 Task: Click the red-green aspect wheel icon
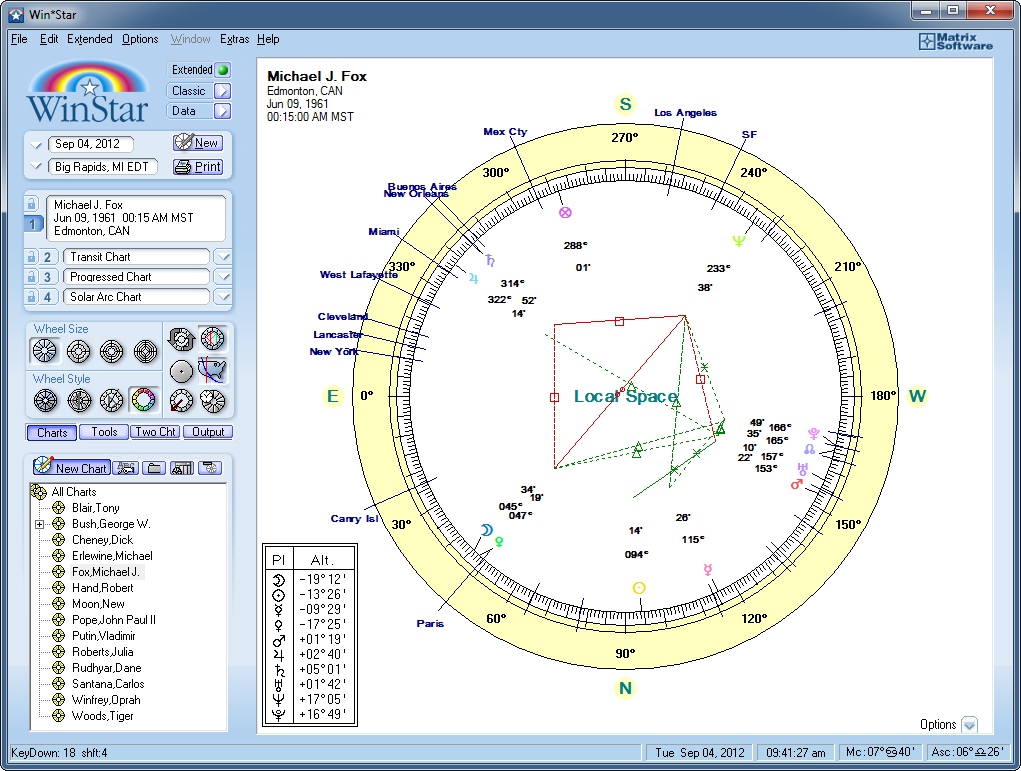[x=212, y=339]
